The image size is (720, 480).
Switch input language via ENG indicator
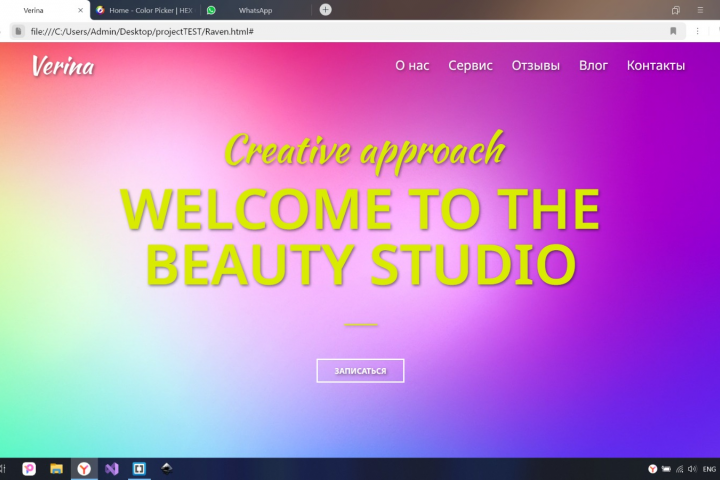pyautogui.click(x=709, y=469)
